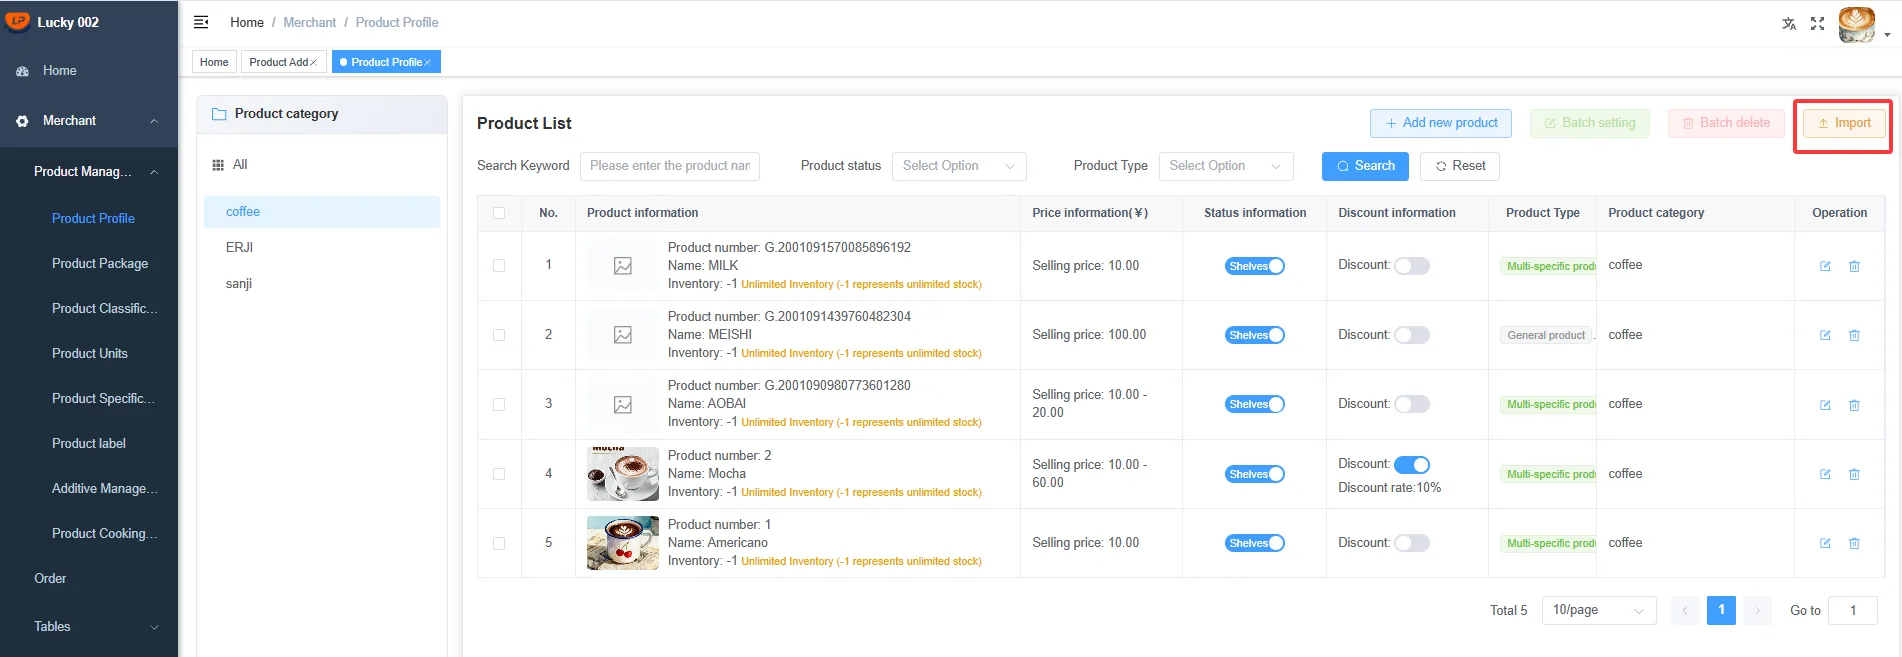This screenshot has height=657, width=1902.
Task: Go to page 1 pagination button
Action: click(1721, 610)
